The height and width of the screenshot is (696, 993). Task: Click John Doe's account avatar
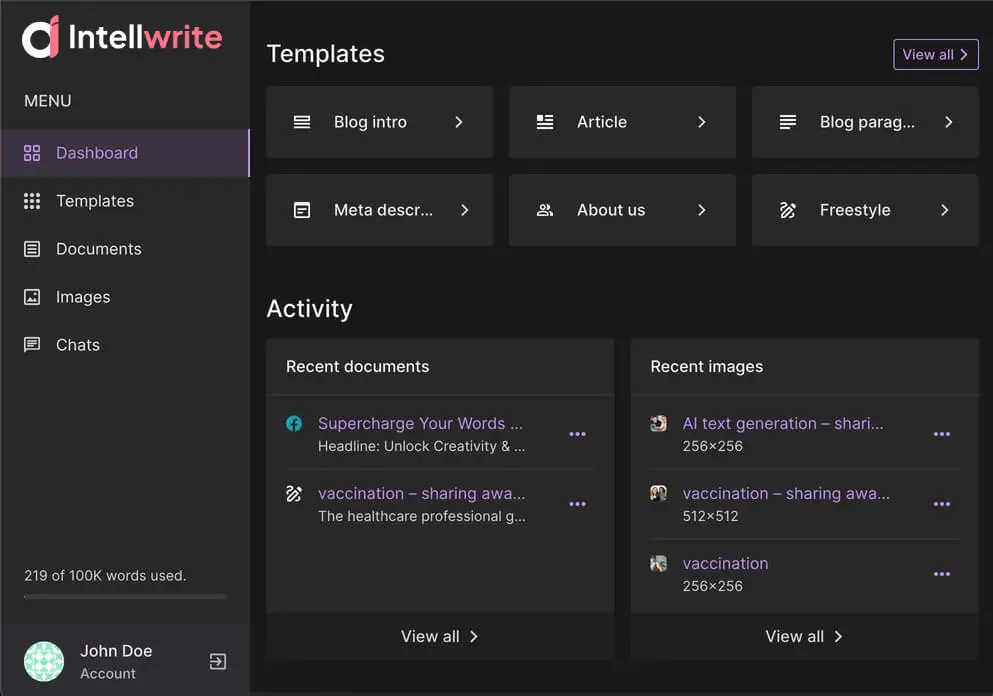(x=44, y=661)
